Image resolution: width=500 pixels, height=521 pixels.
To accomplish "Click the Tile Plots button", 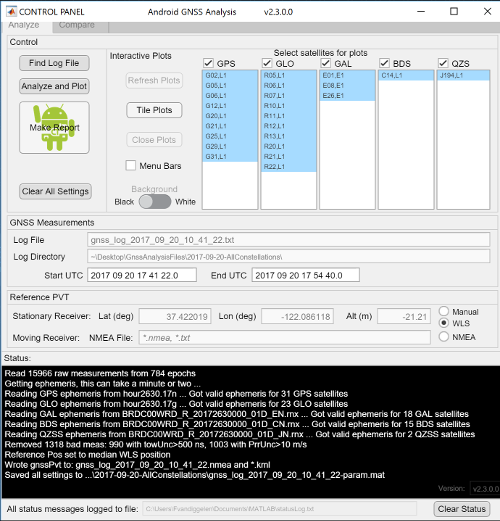I will (x=154, y=110).
